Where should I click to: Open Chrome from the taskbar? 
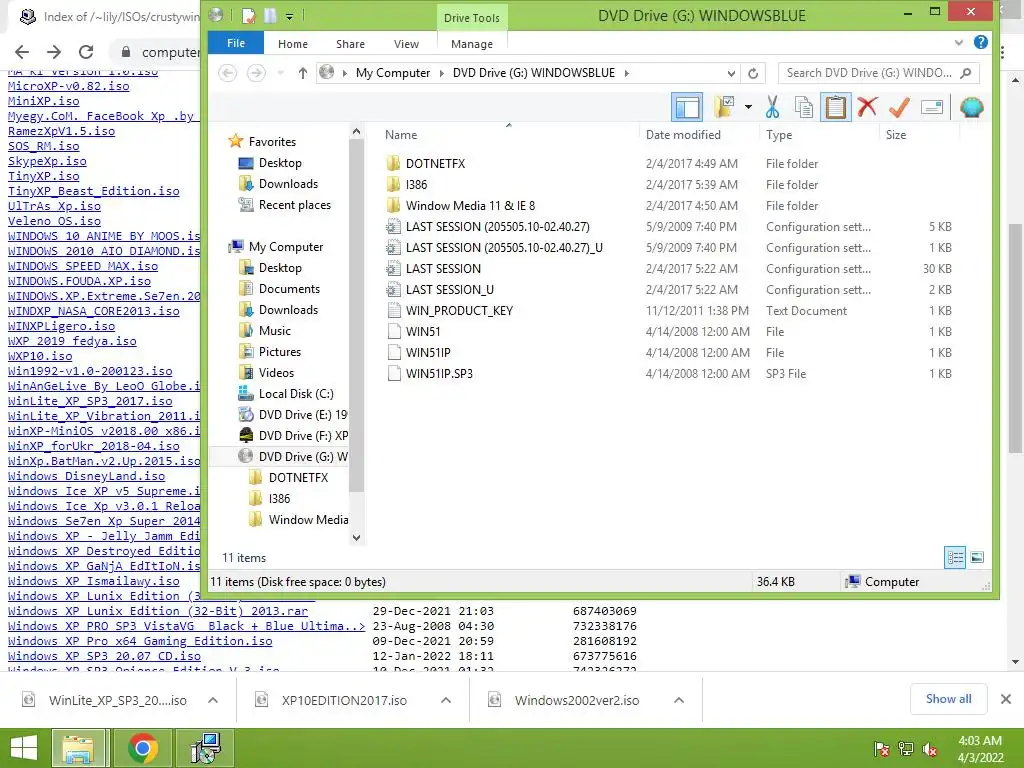(142, 748)
